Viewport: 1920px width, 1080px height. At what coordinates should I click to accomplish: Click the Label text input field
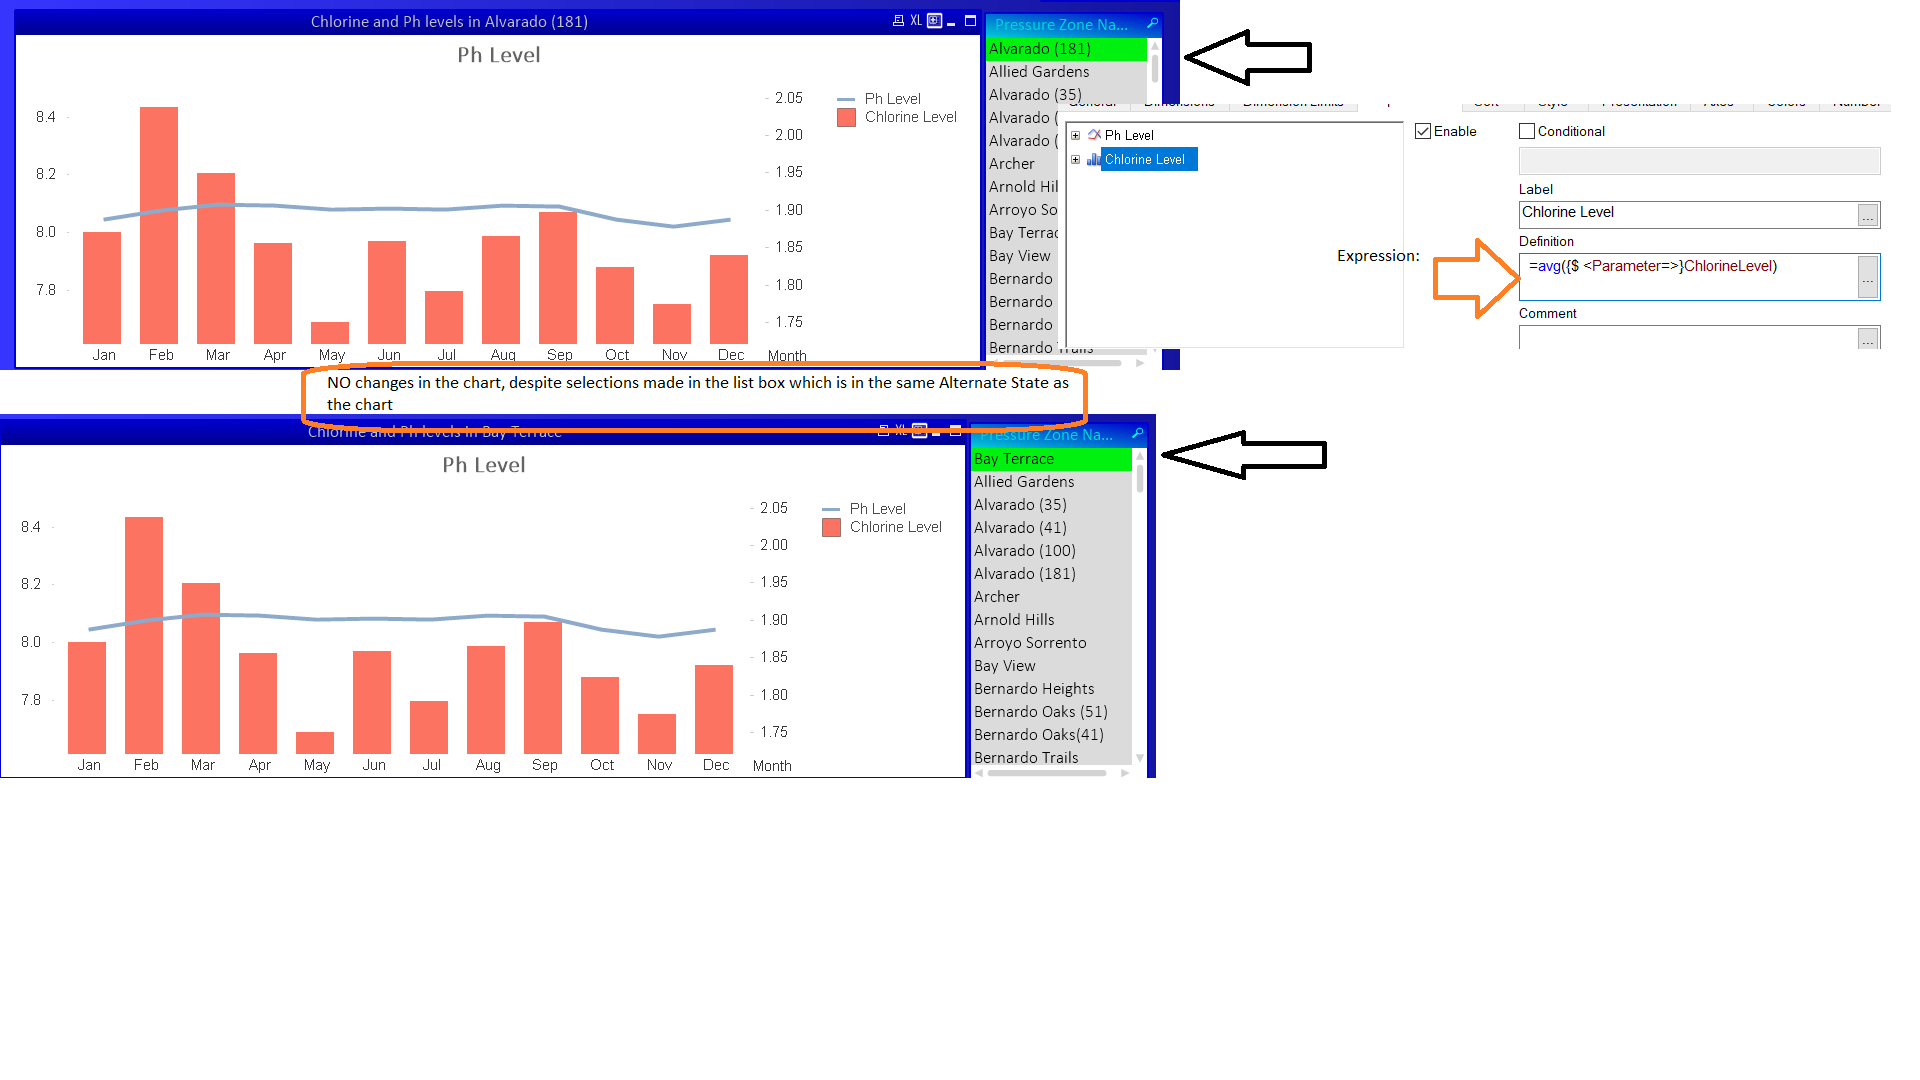pos(1695,212)
